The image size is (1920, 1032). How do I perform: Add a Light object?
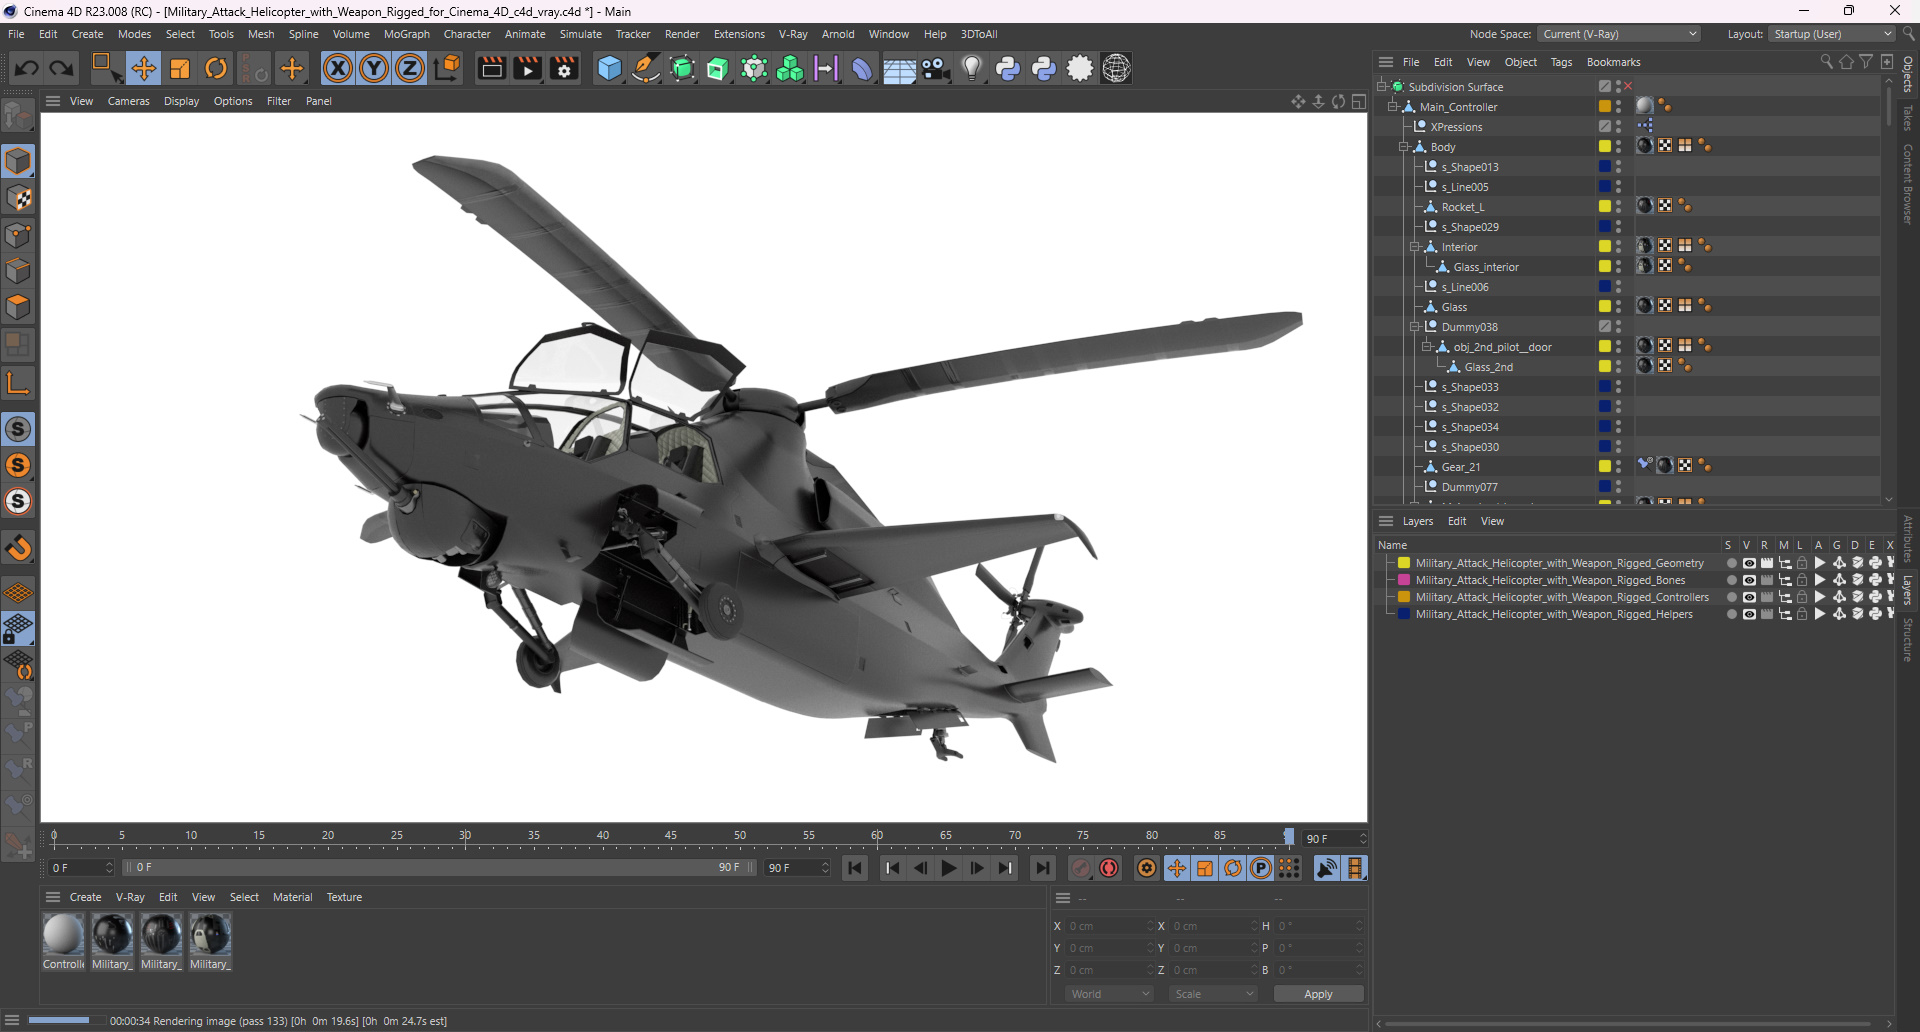click(x=972, y=68)
